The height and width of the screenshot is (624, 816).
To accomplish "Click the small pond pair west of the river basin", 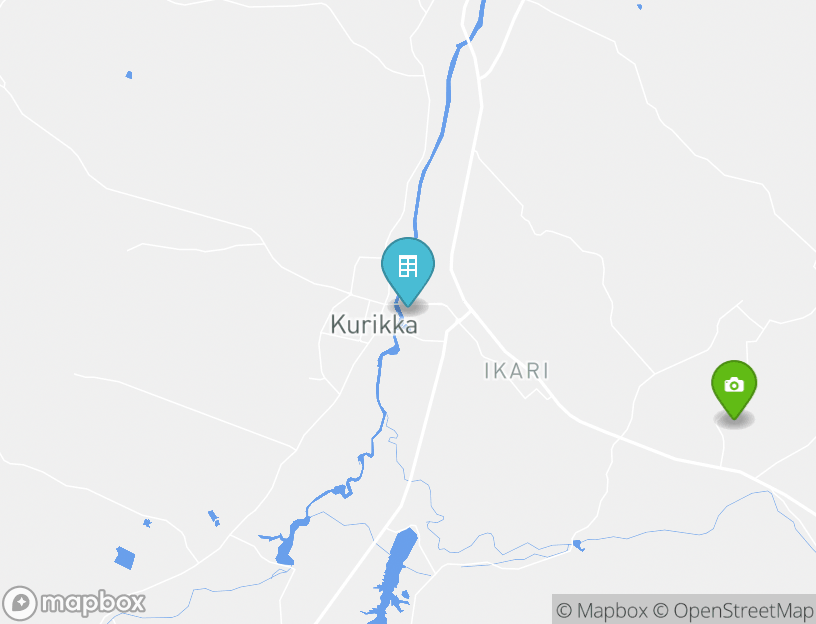I will tap(213, 518).
